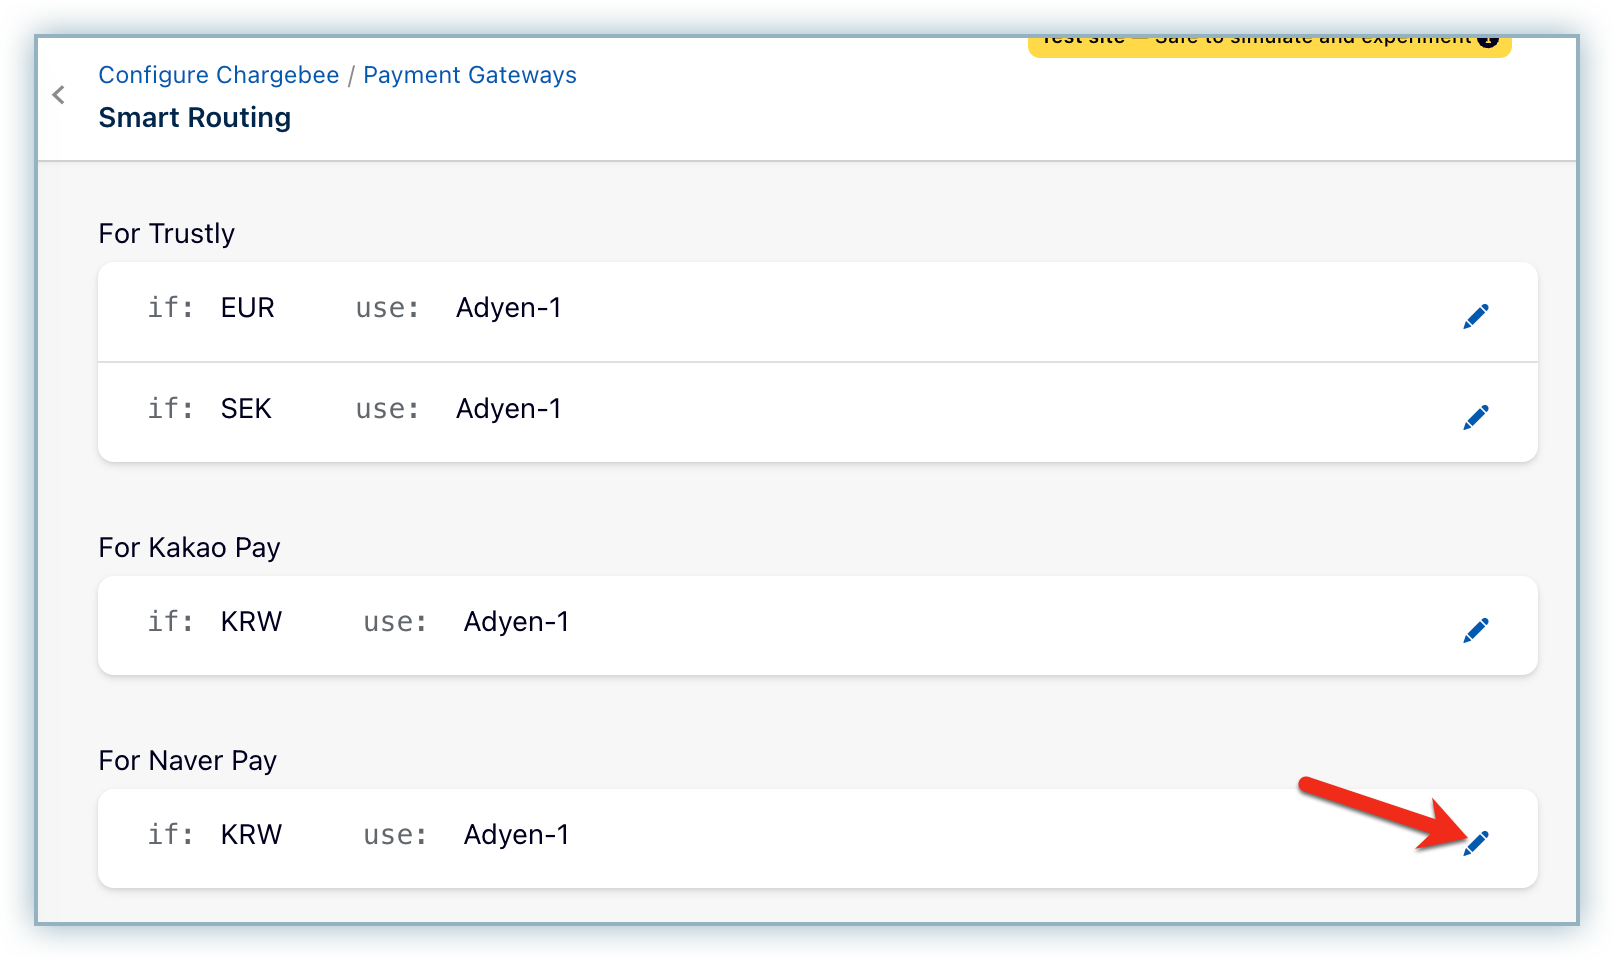Viewport: 1614px width, 960px height.
Task: Click Adyen-1 gateway in the SEK row
Action: tap(509, 409)
